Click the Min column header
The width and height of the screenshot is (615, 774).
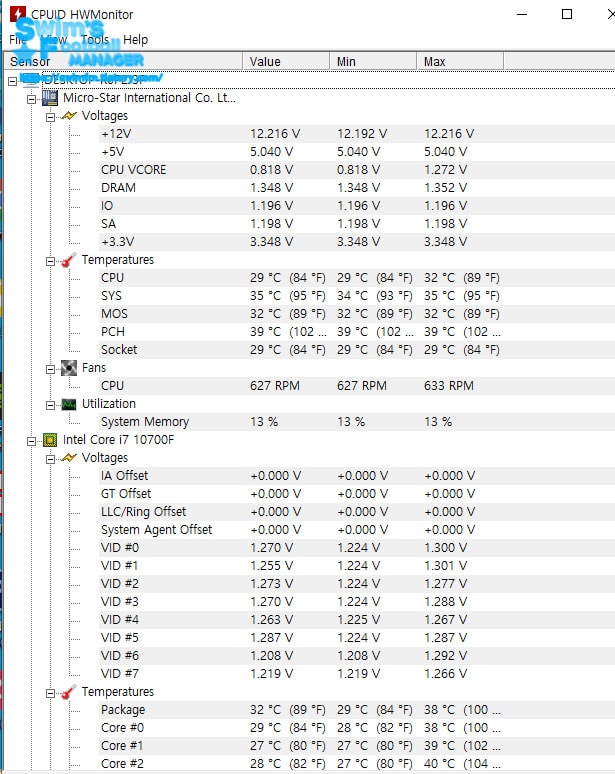tap(373, 62)
